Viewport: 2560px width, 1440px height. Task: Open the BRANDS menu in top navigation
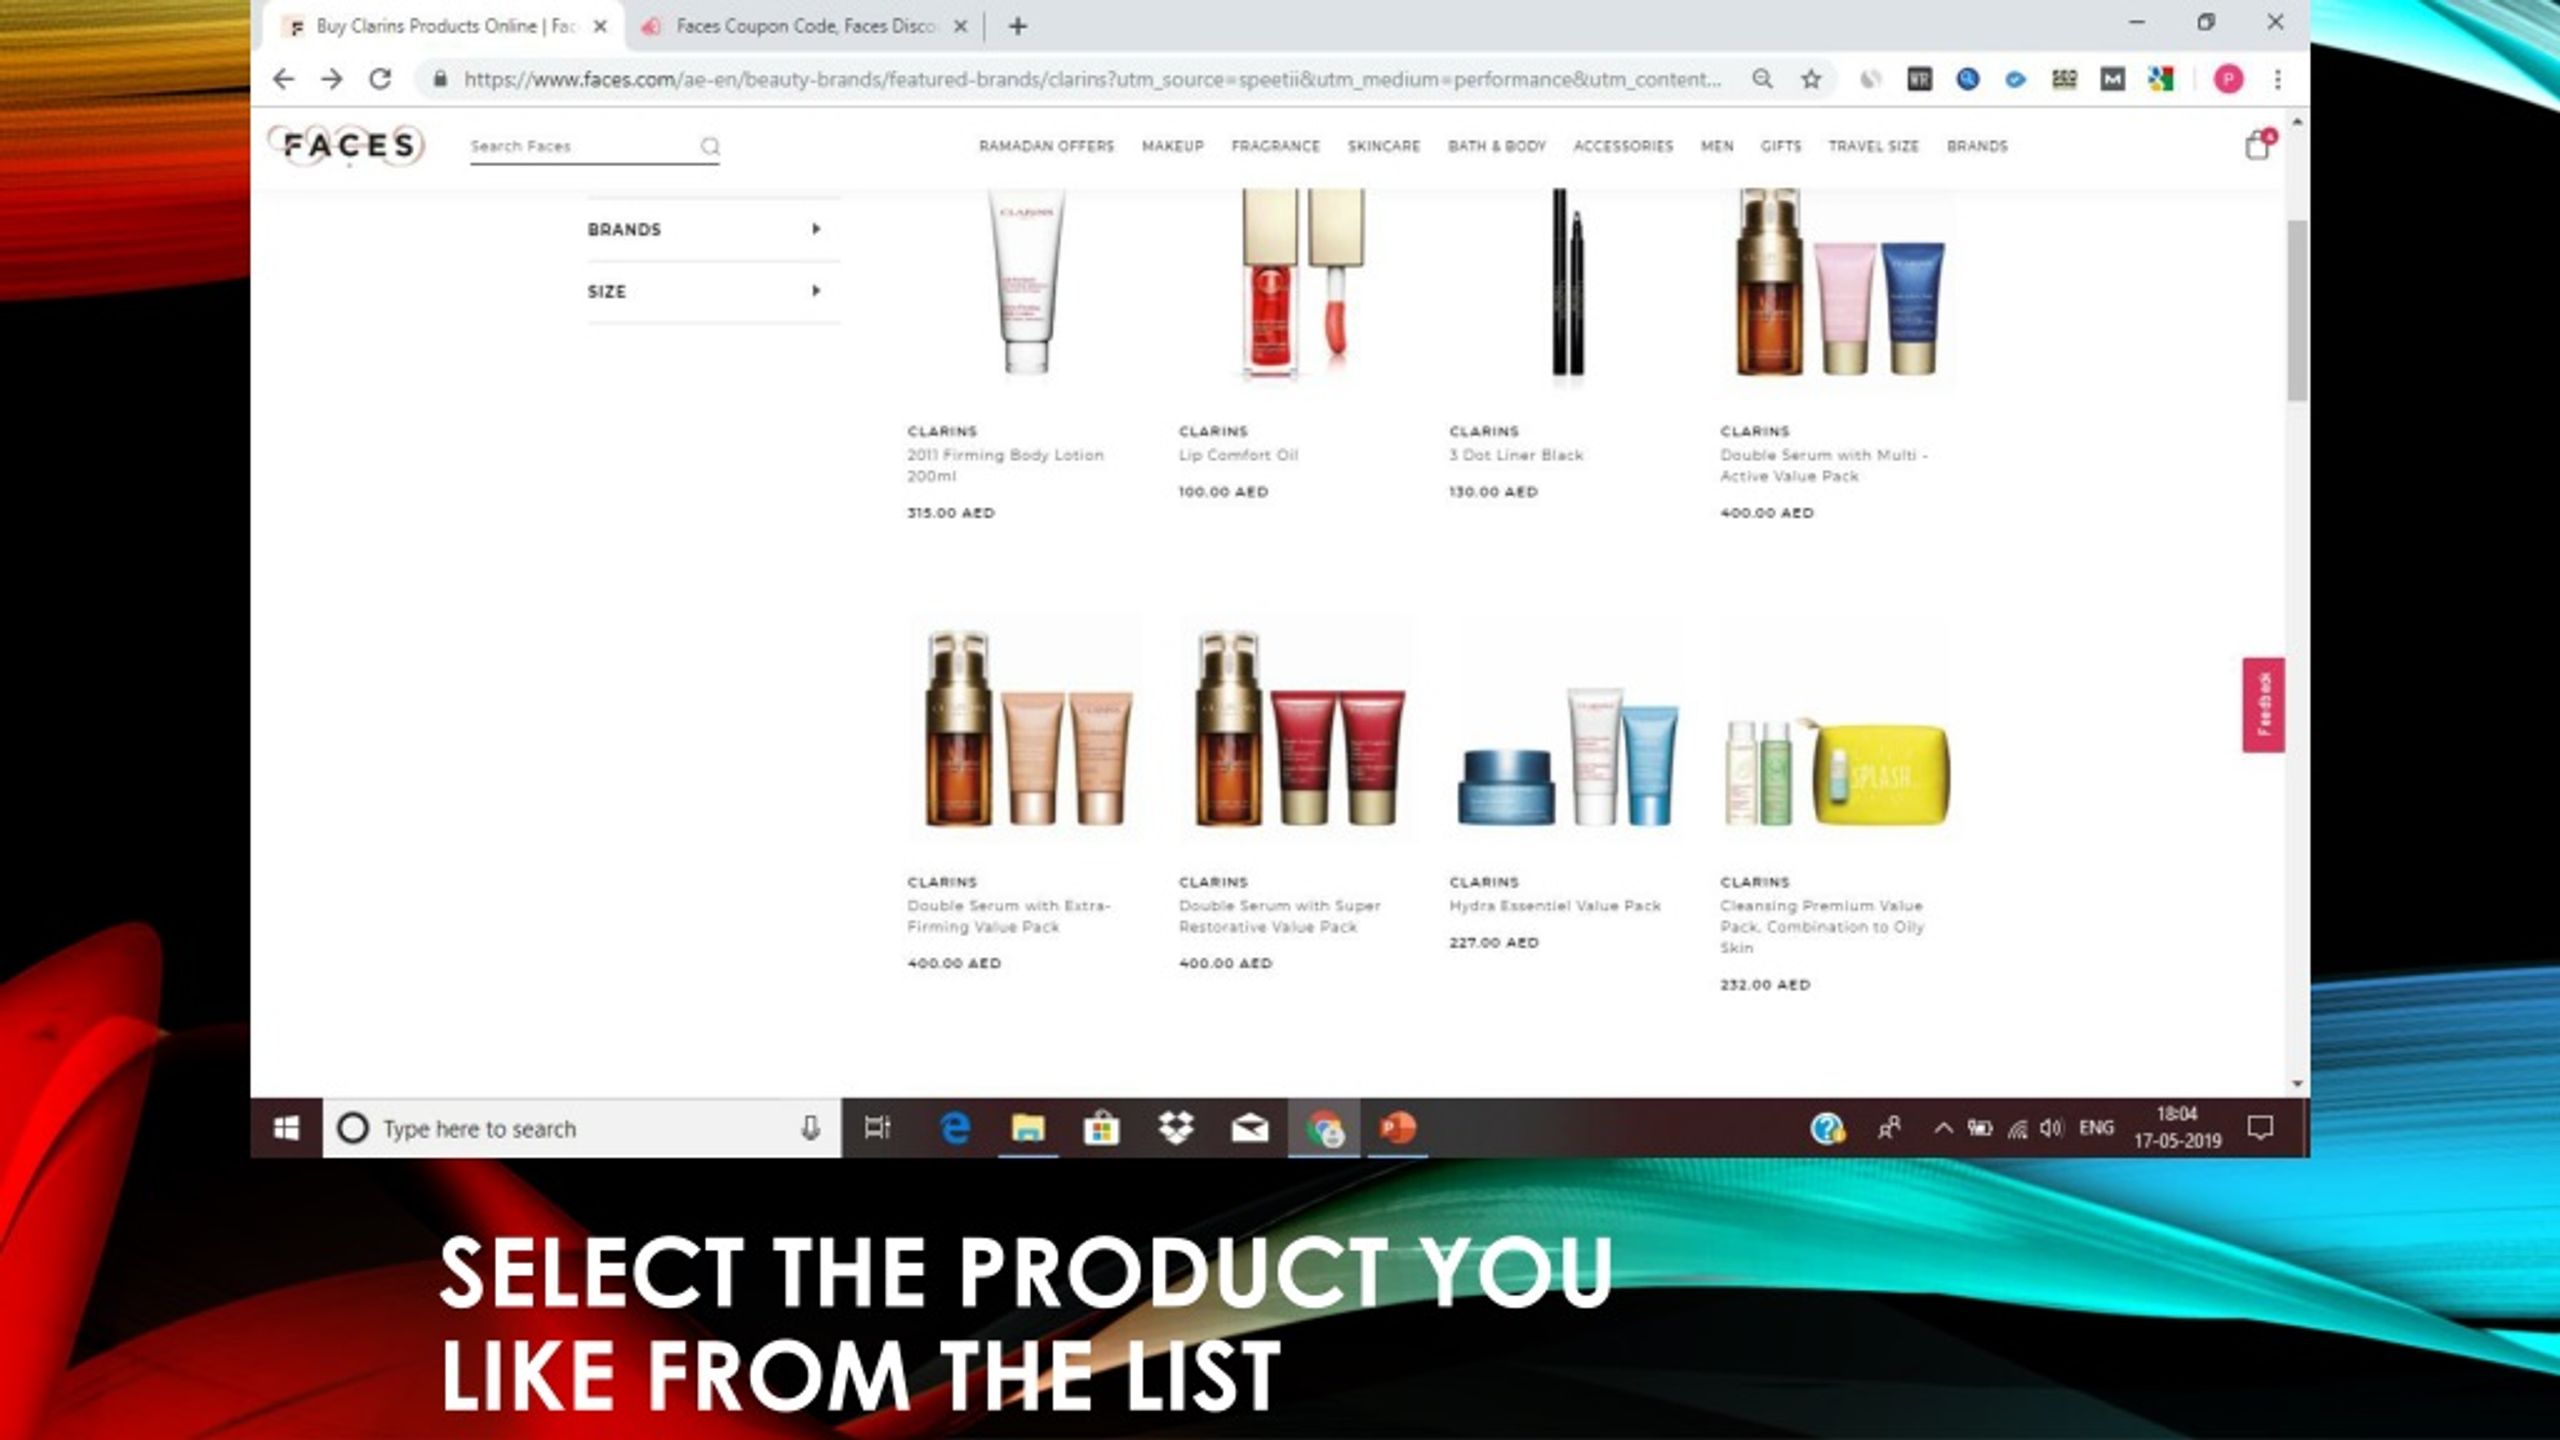pos(1977,146)
